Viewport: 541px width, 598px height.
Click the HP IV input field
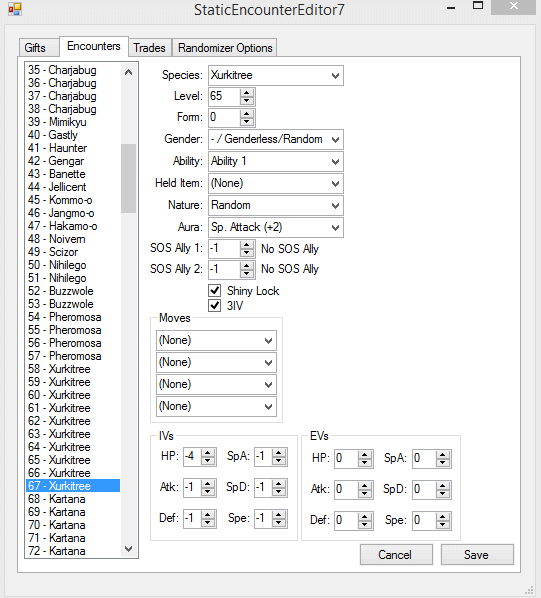193,457
